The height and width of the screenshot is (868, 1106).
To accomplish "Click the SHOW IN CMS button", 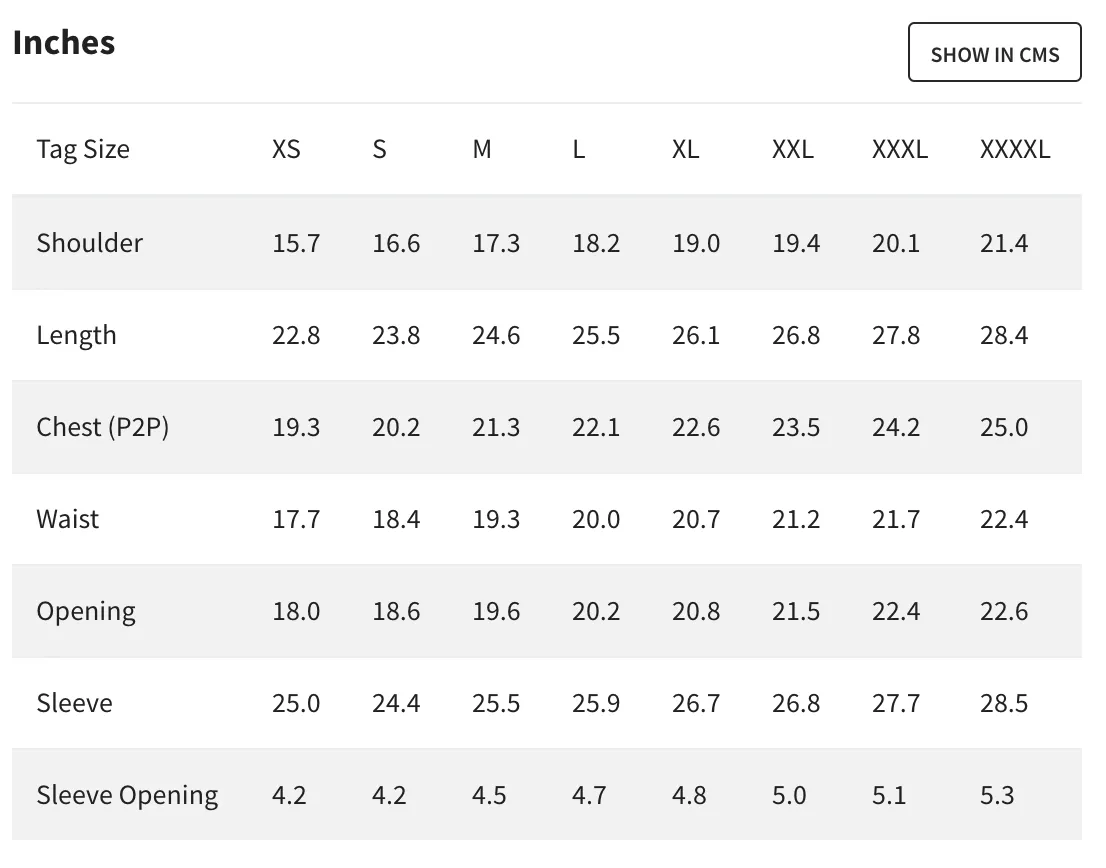I will pyautogui.click(x=994, y=52).
